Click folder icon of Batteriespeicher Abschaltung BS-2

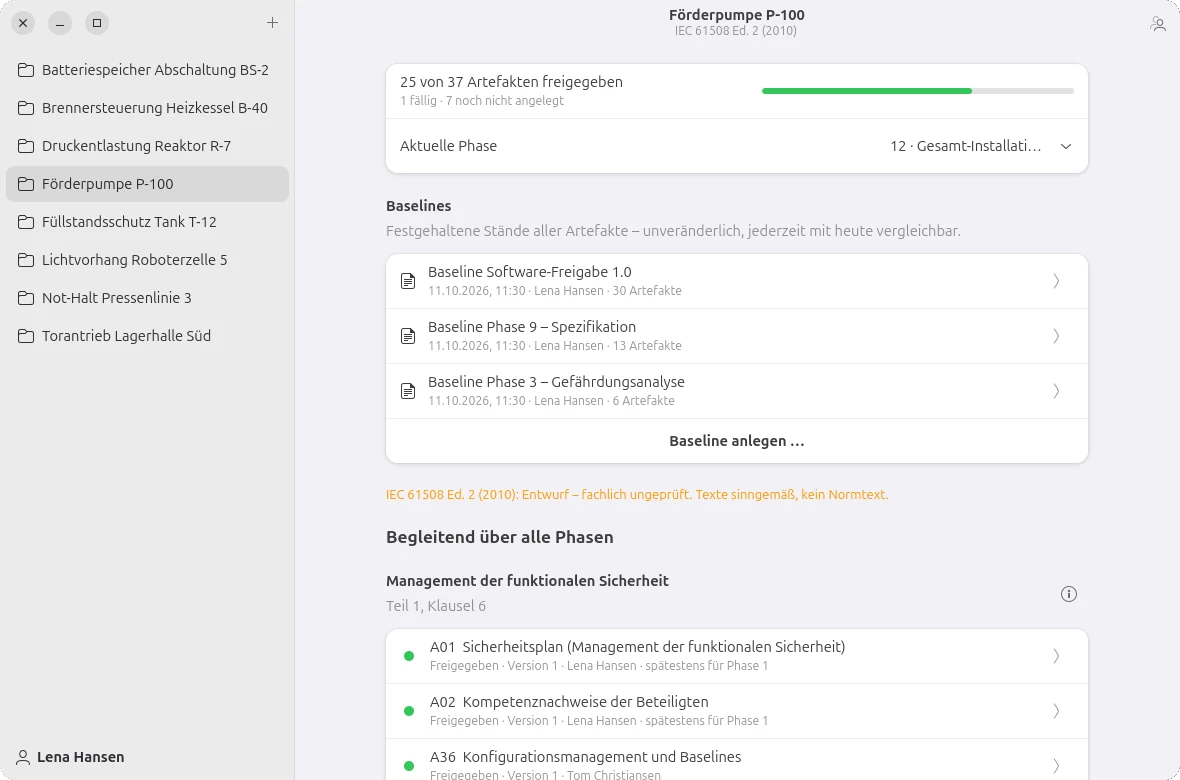[26, 70]
